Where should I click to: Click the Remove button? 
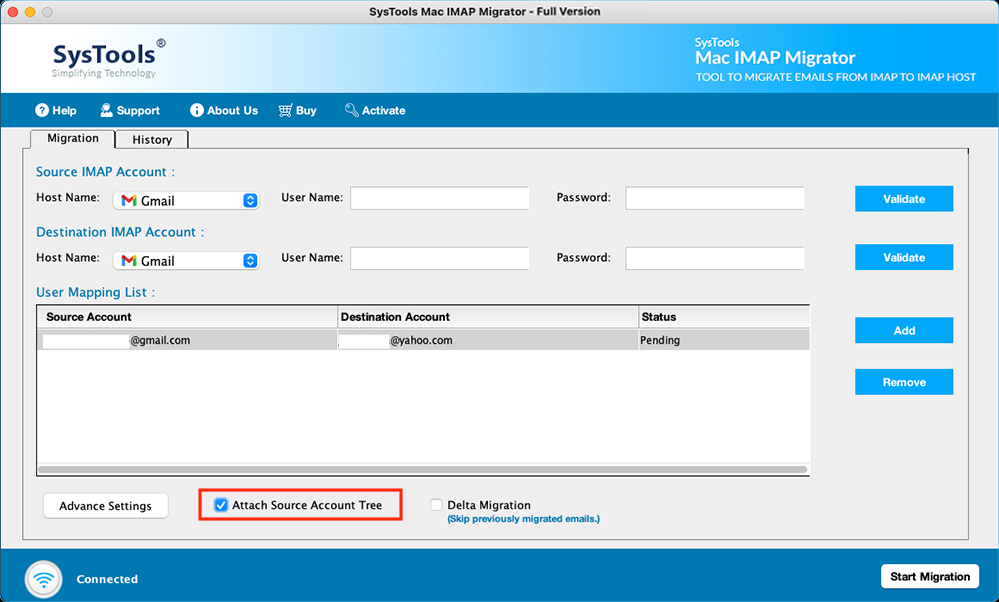pos(904,382)
